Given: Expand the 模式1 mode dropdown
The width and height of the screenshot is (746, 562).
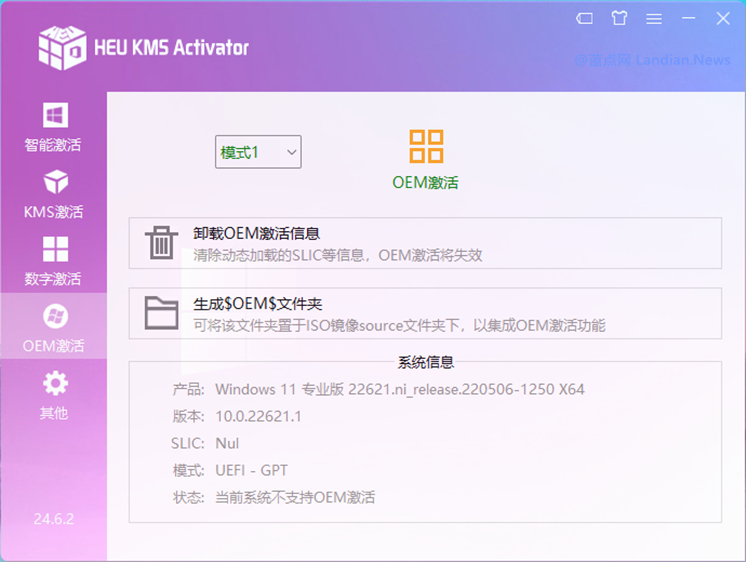Looking at the screenshot, I should point(258,152).
